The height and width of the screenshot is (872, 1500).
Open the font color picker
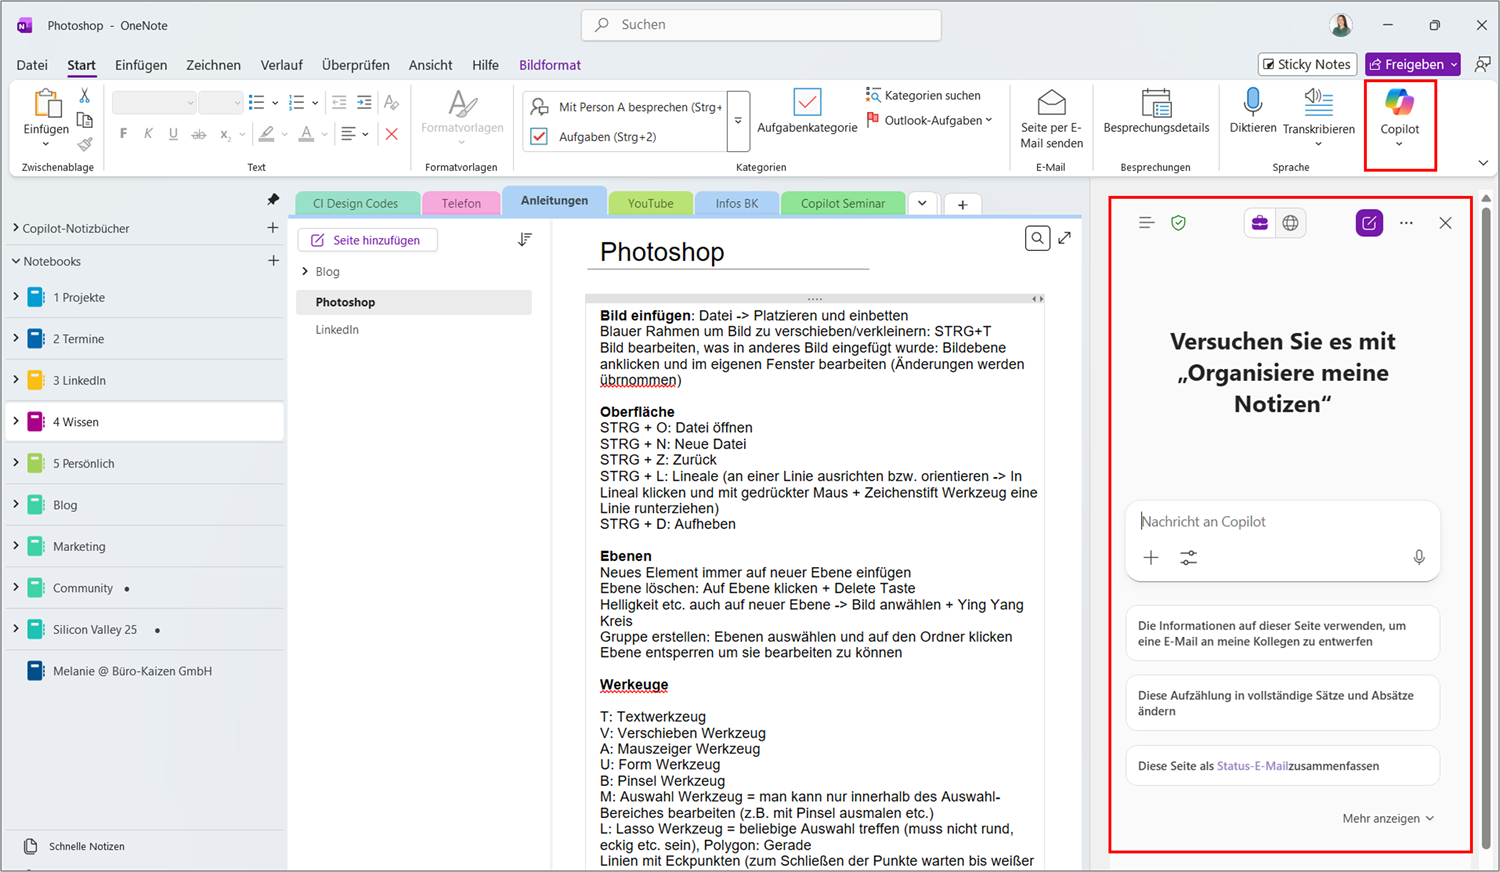coord(324,134)
